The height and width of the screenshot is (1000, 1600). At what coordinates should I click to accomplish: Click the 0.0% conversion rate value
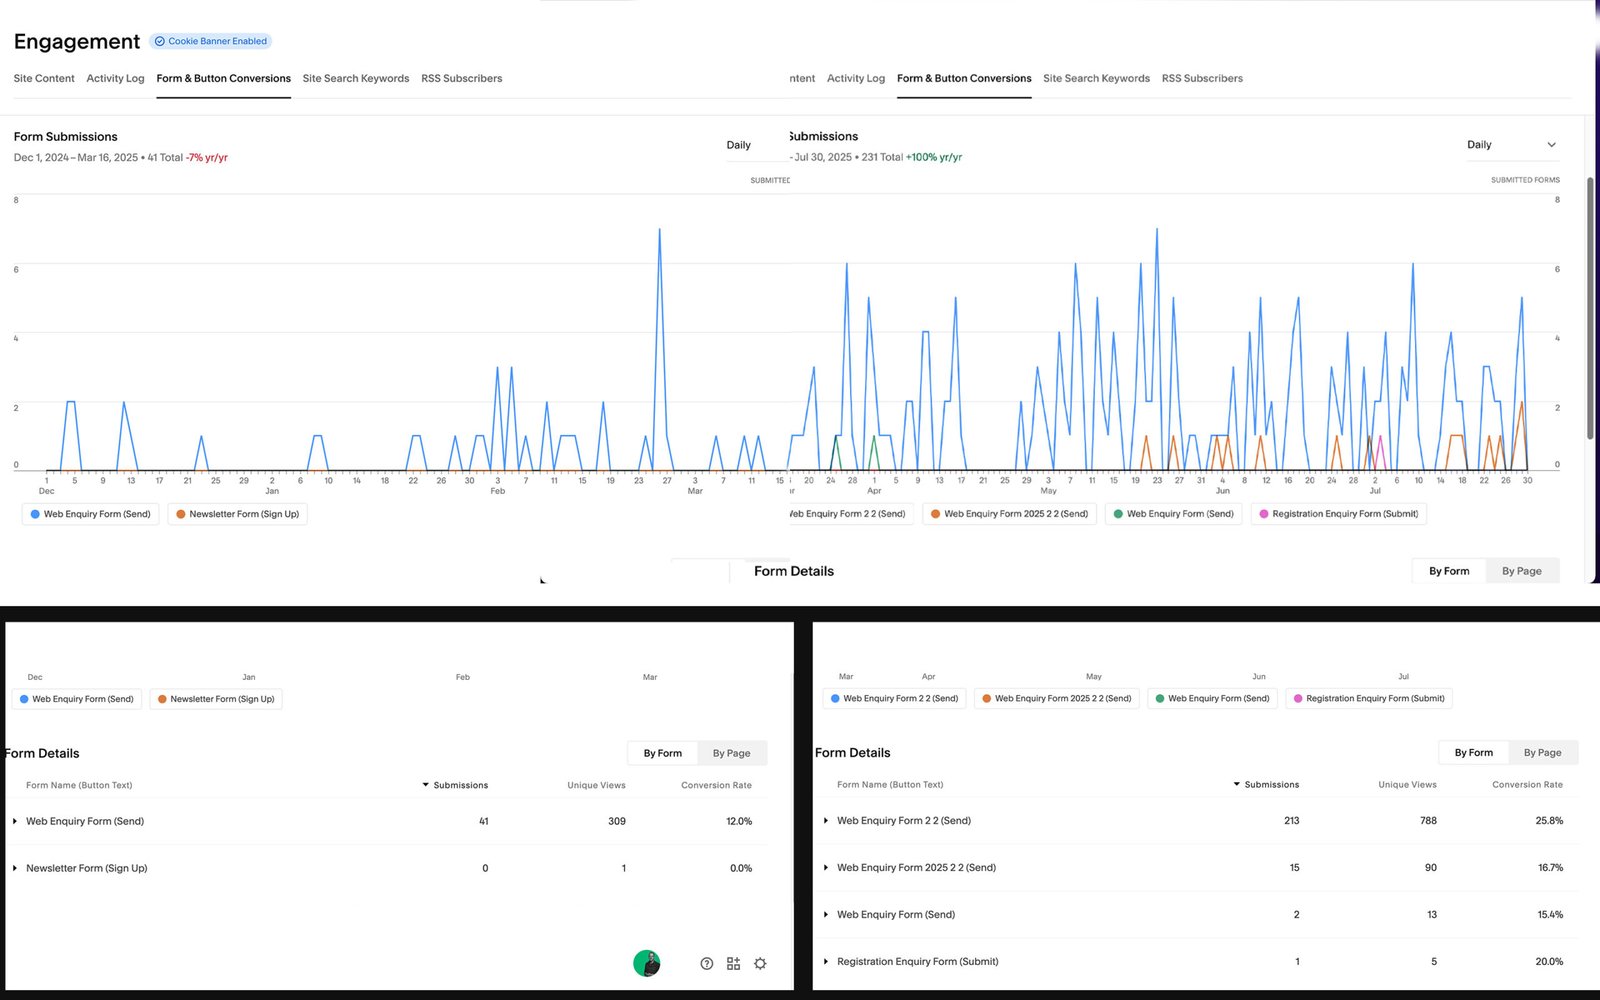tap(741, 868)
